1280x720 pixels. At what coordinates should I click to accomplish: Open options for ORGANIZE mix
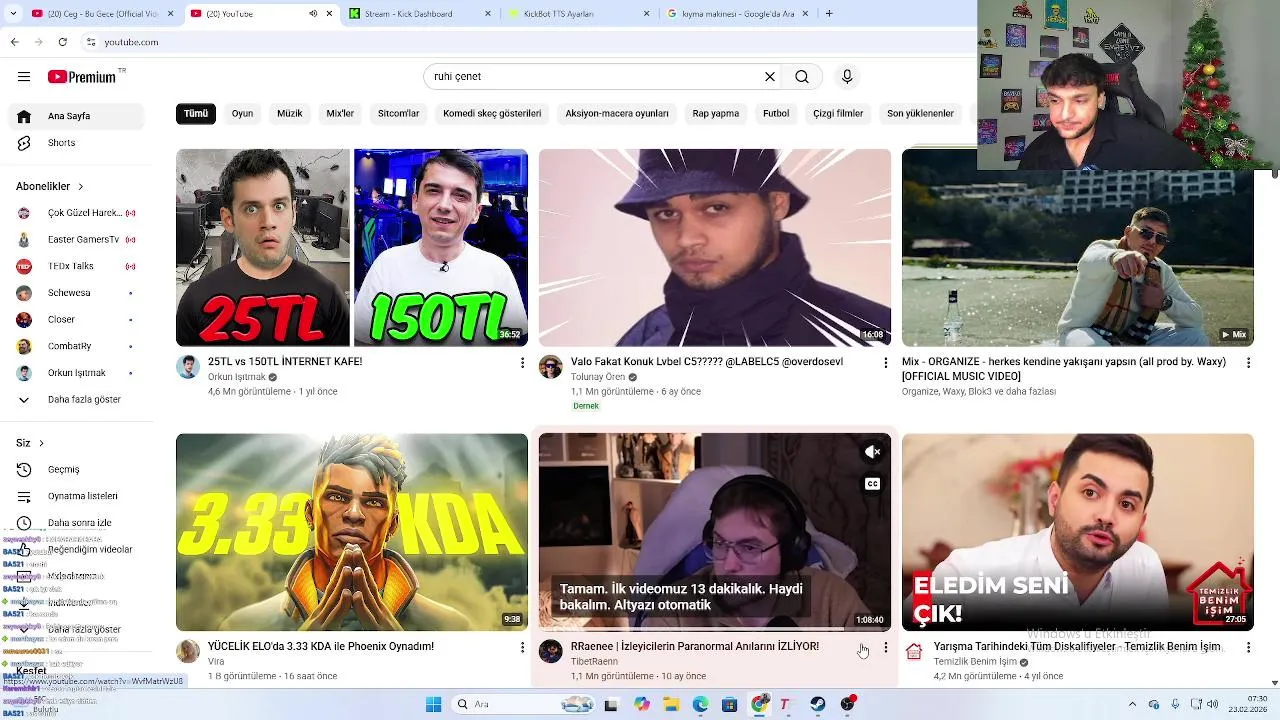(x=1248, y=362)
